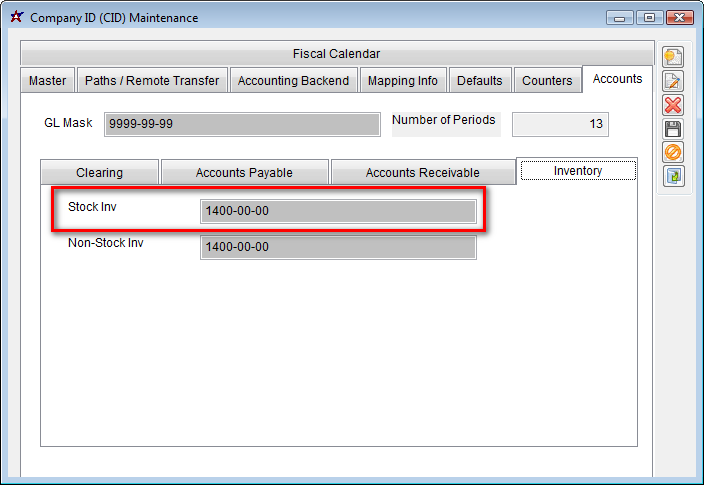Go to the Mapping Info tab
Image resolution: width=704 pixels, height=485 pixels.
pyautogui.click(x=402, y=81)
